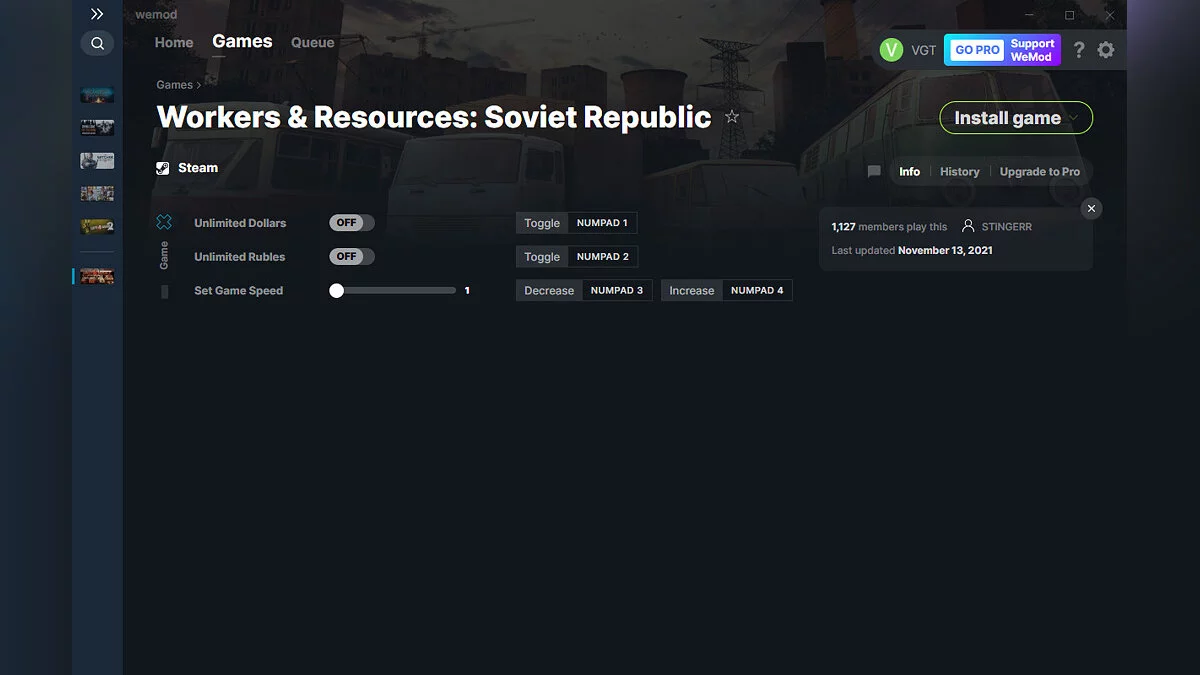Open the chat bubble icon near Info tab
Screen dimensions: 1200x675
874,171
